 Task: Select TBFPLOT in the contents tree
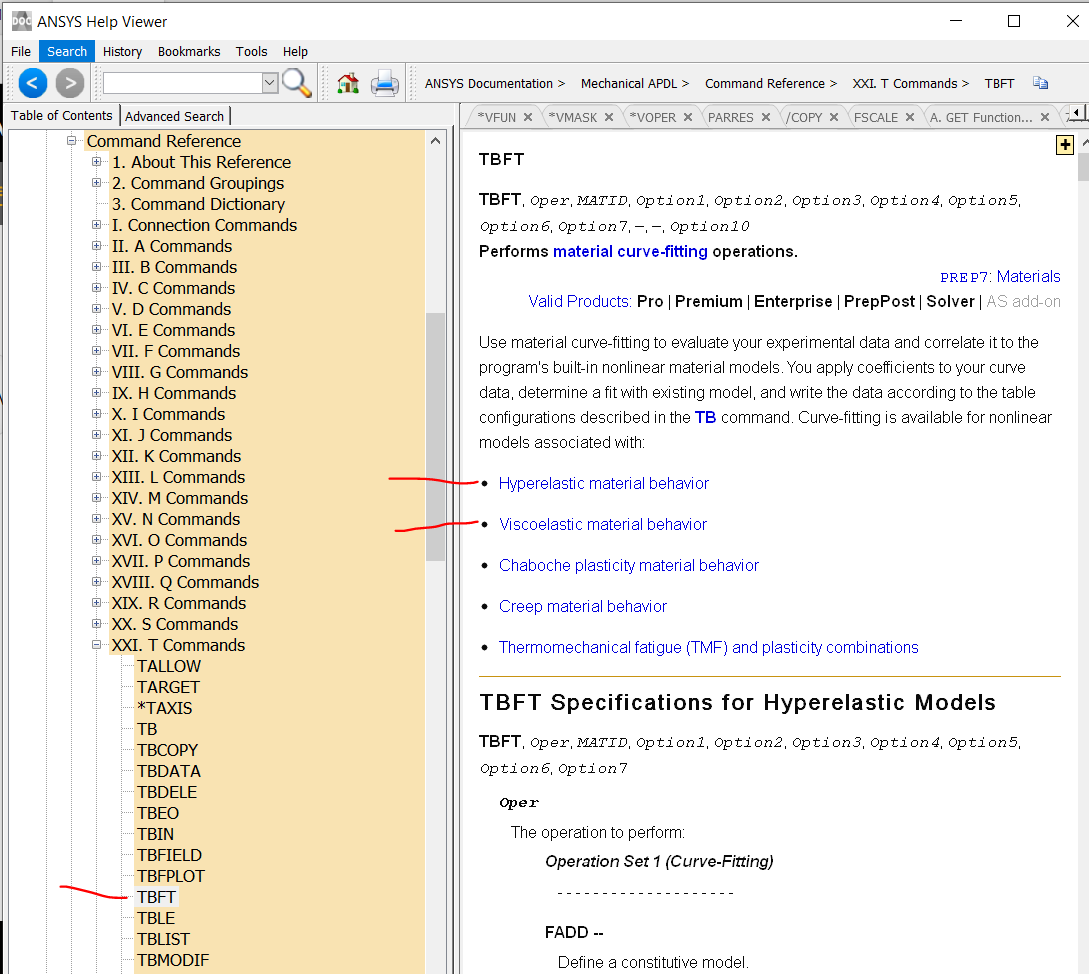171,876
